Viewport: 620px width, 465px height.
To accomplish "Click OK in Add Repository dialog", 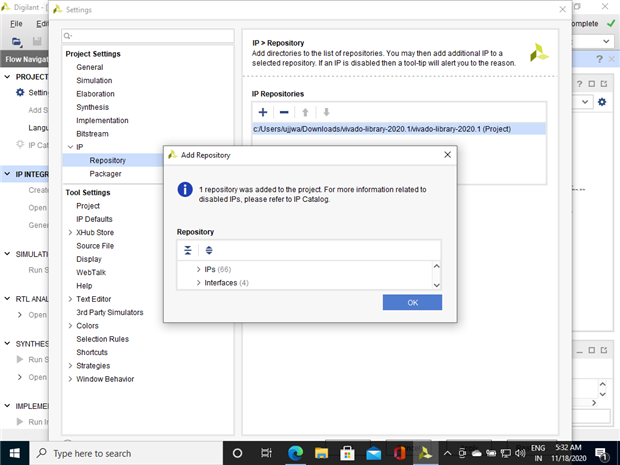I will (x=412, y=302).
